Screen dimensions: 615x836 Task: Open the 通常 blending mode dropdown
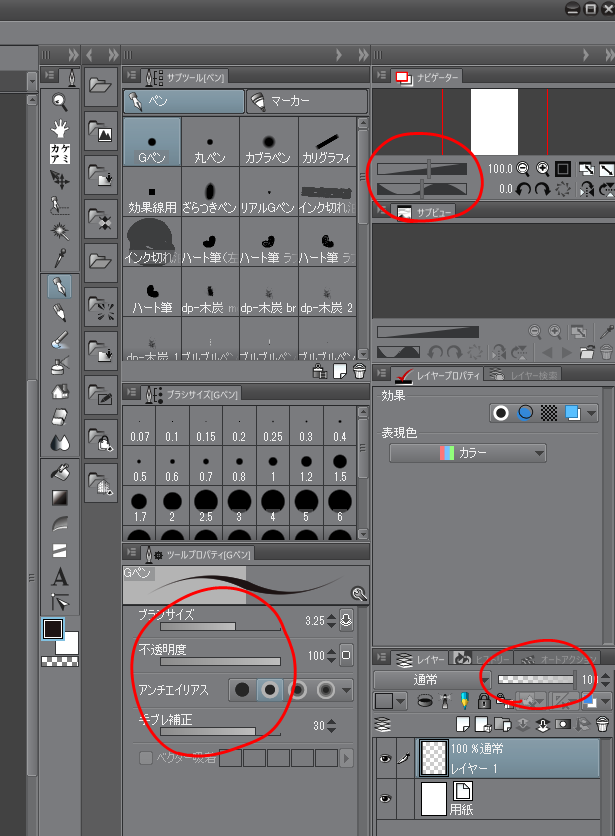pyautogui.click(x=432, y=680)
